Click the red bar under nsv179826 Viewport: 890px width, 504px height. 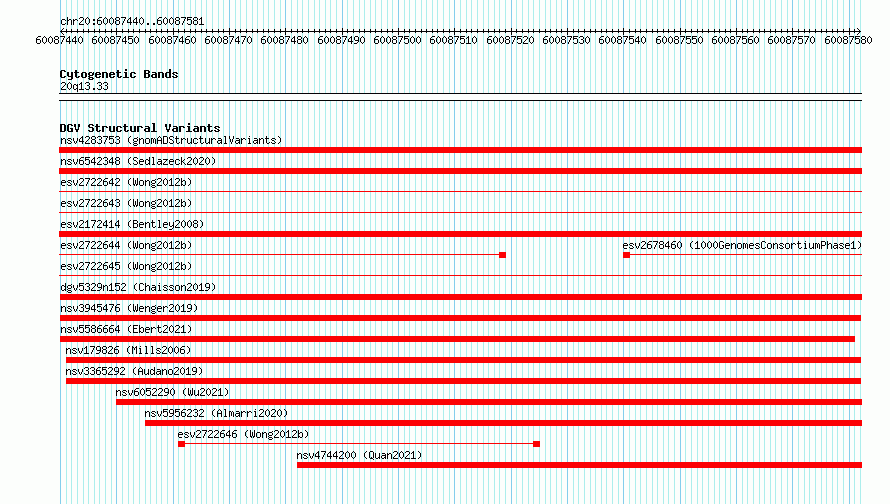pos(463,360)
